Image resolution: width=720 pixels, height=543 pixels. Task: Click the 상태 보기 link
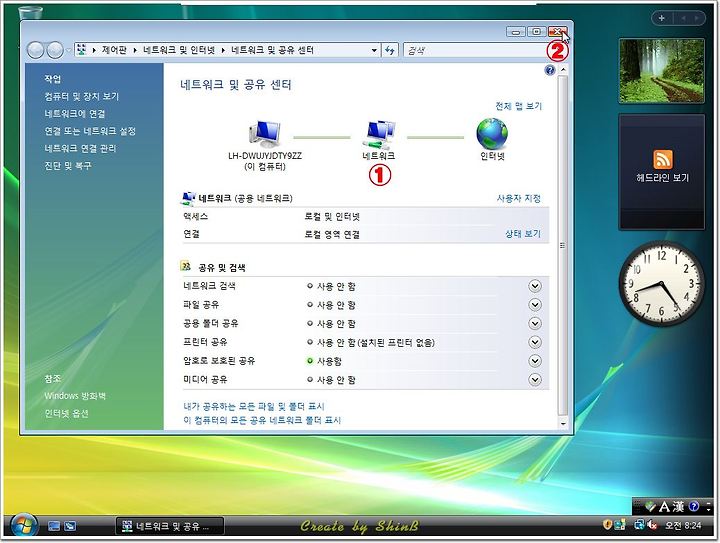(523, 234)
